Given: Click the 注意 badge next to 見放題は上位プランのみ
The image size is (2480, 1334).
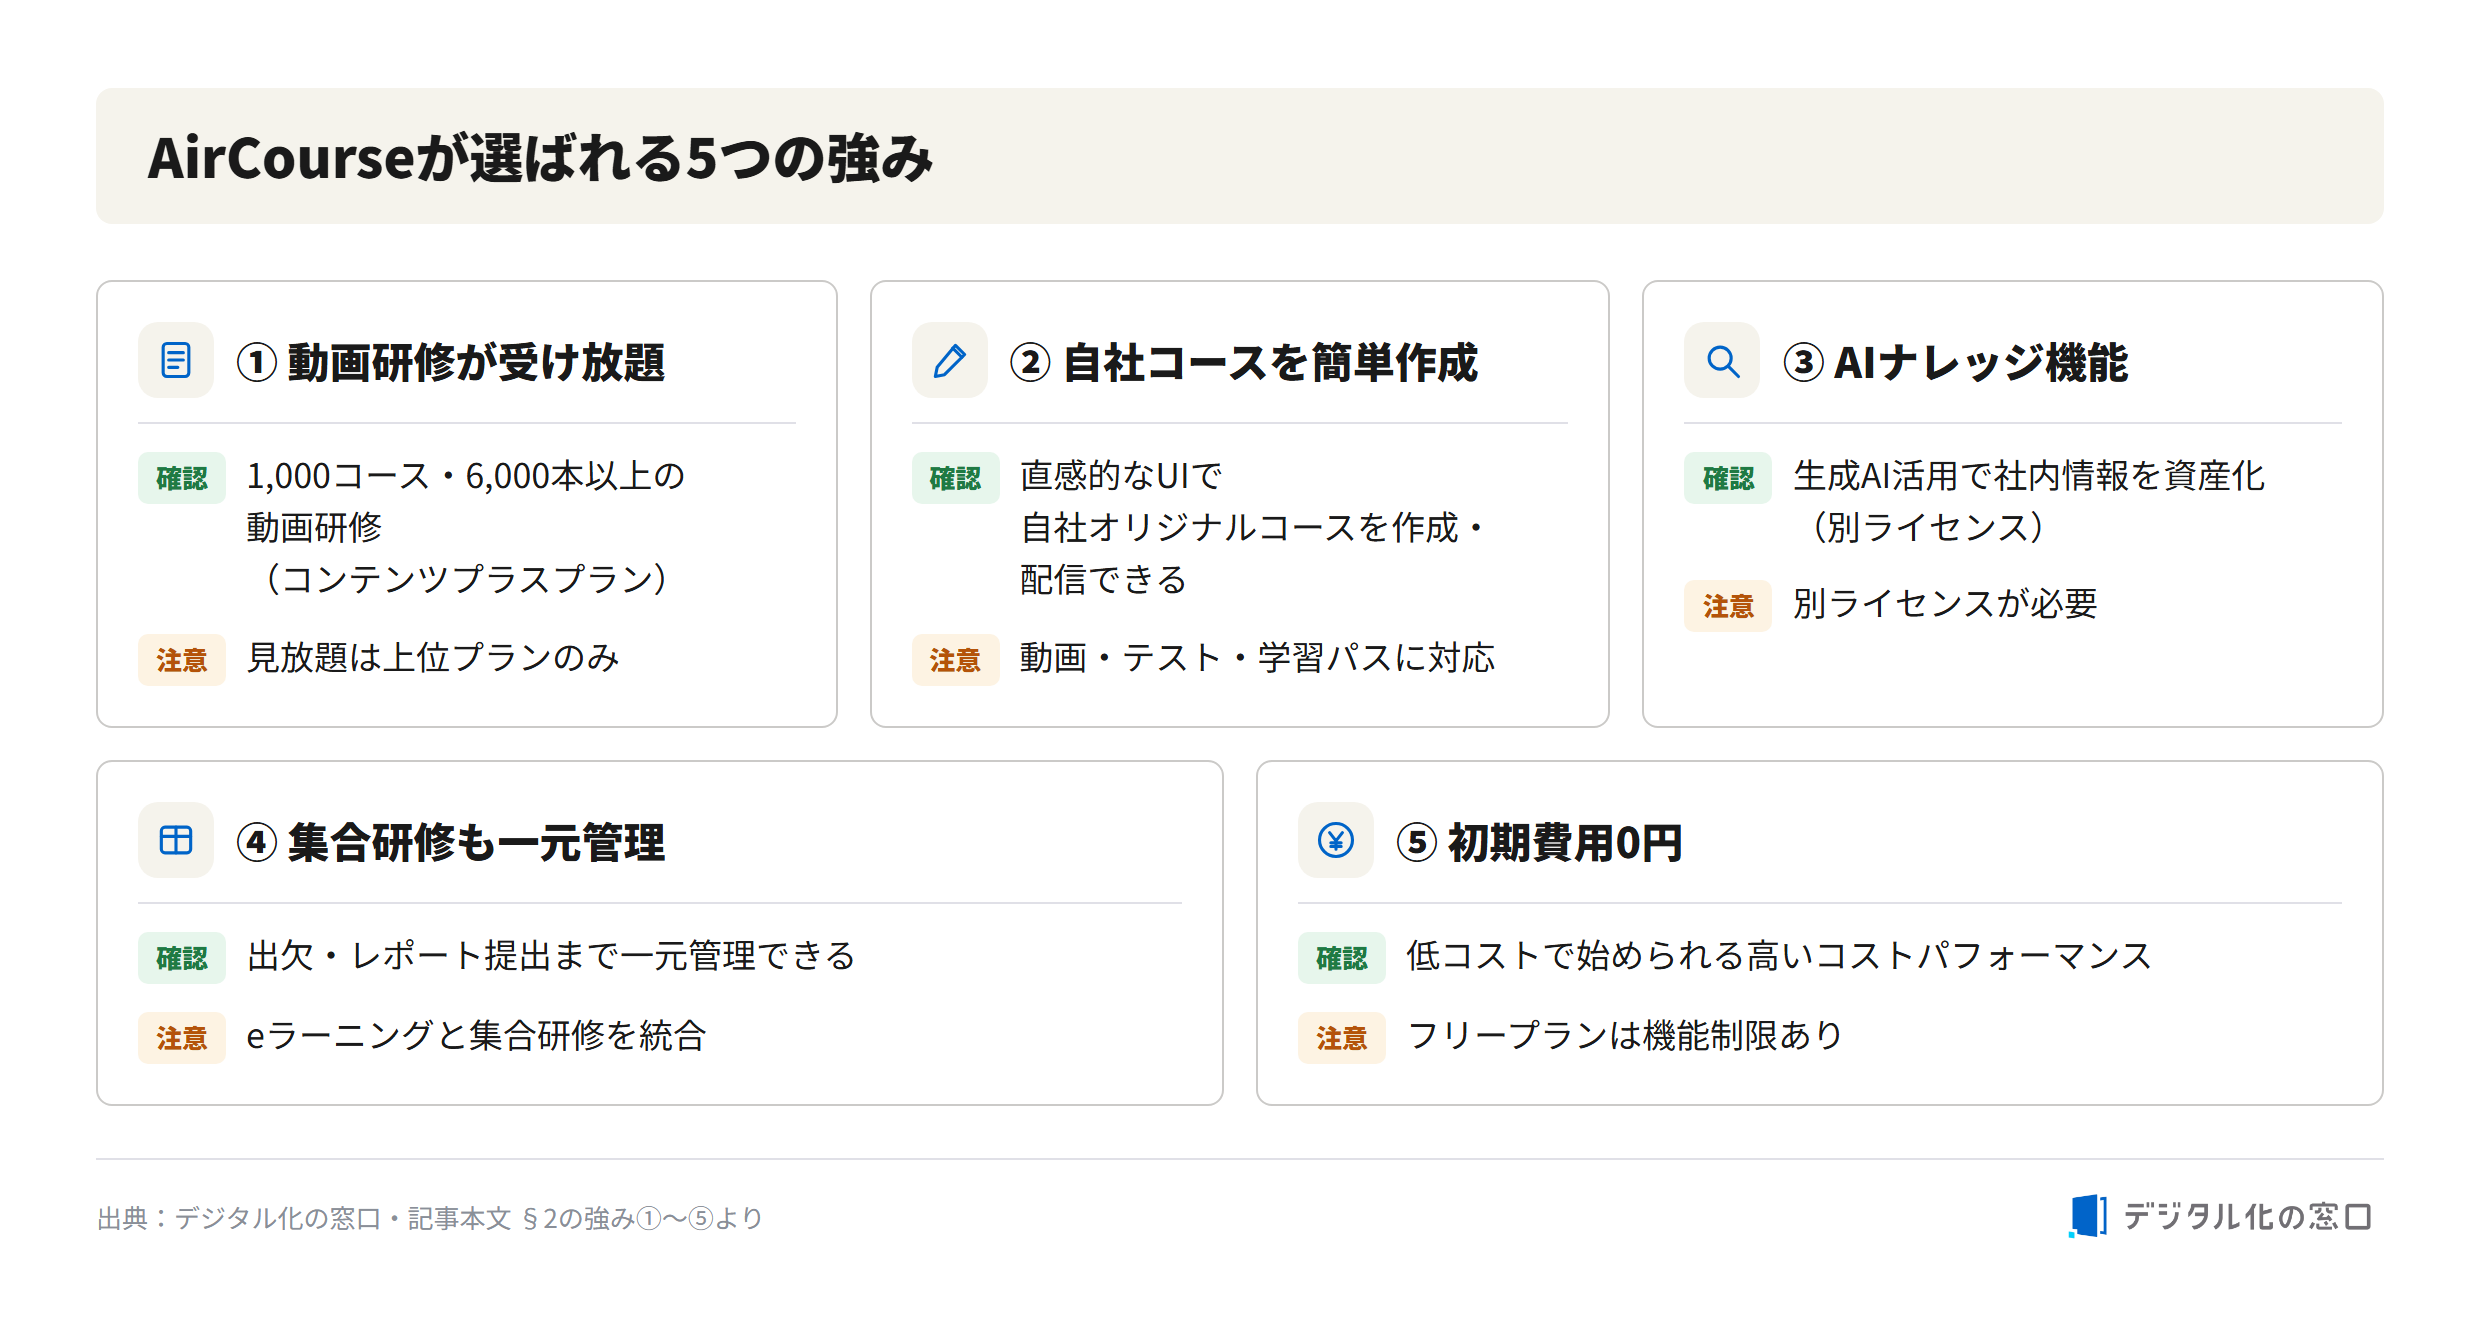Looking at the screenshot, I should coord(182,660).
